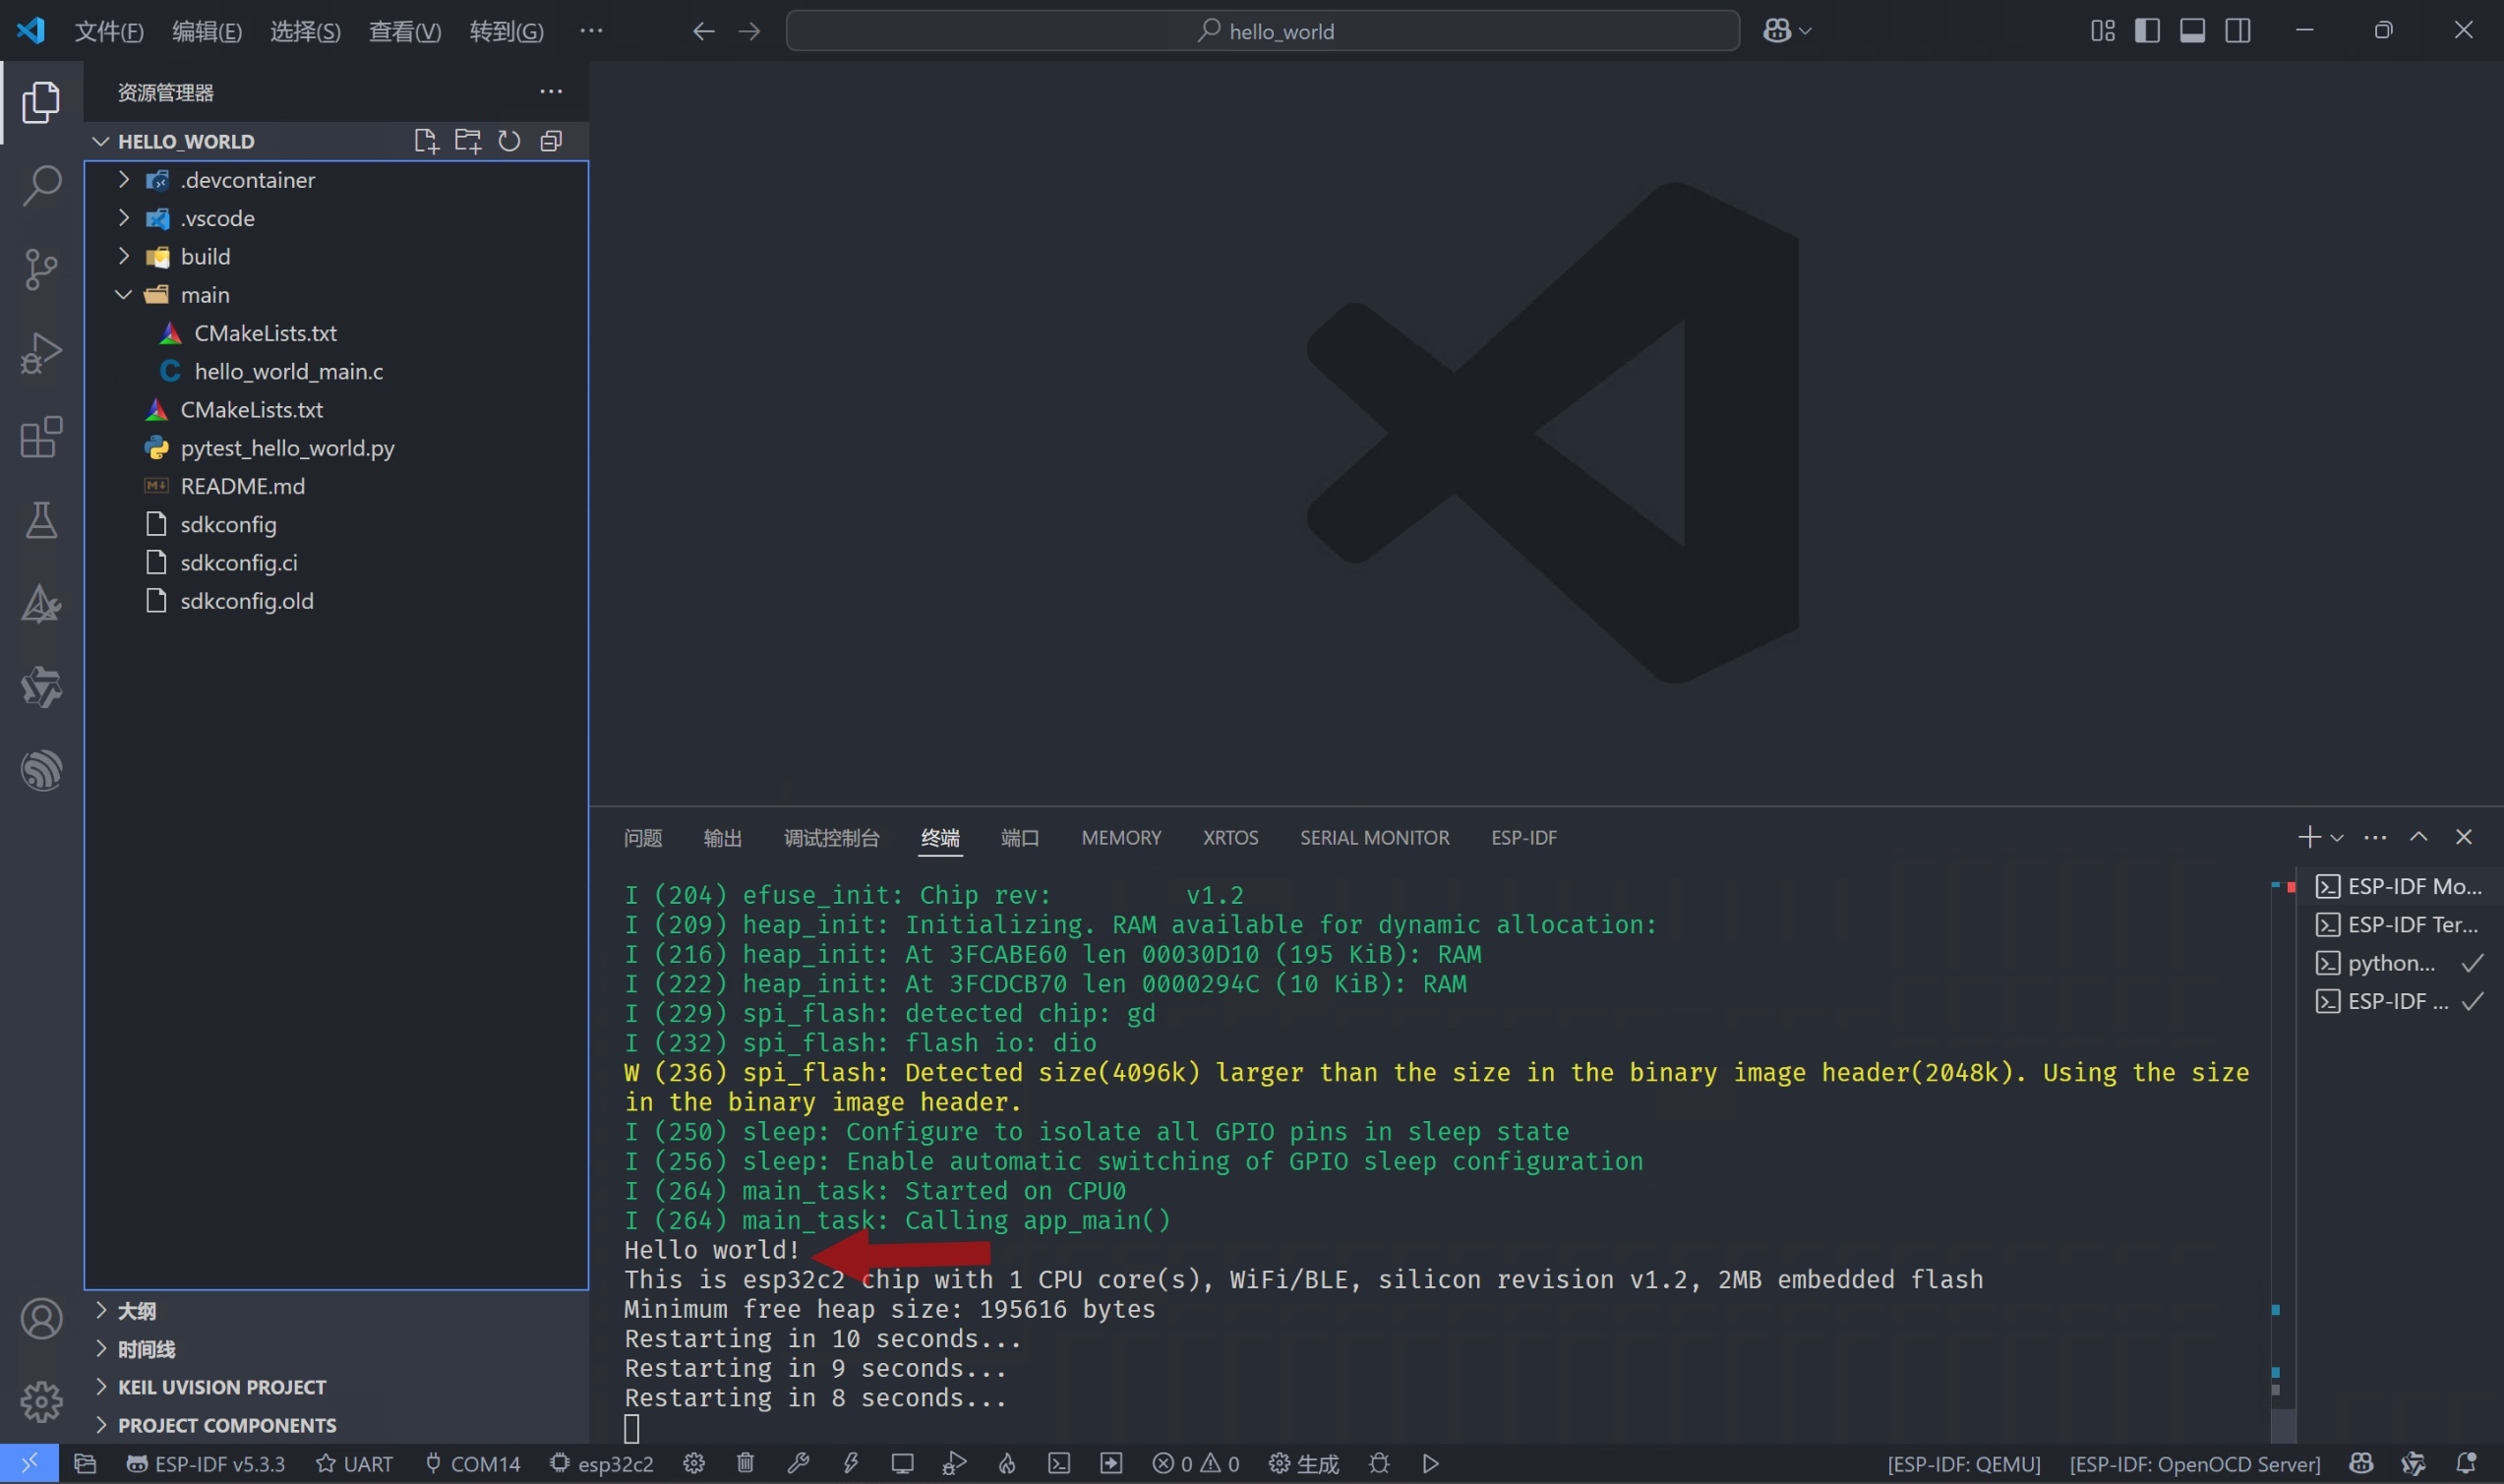
Task: Open the monitor device screen icon in status bar
Action: (x=902, y=1463)
